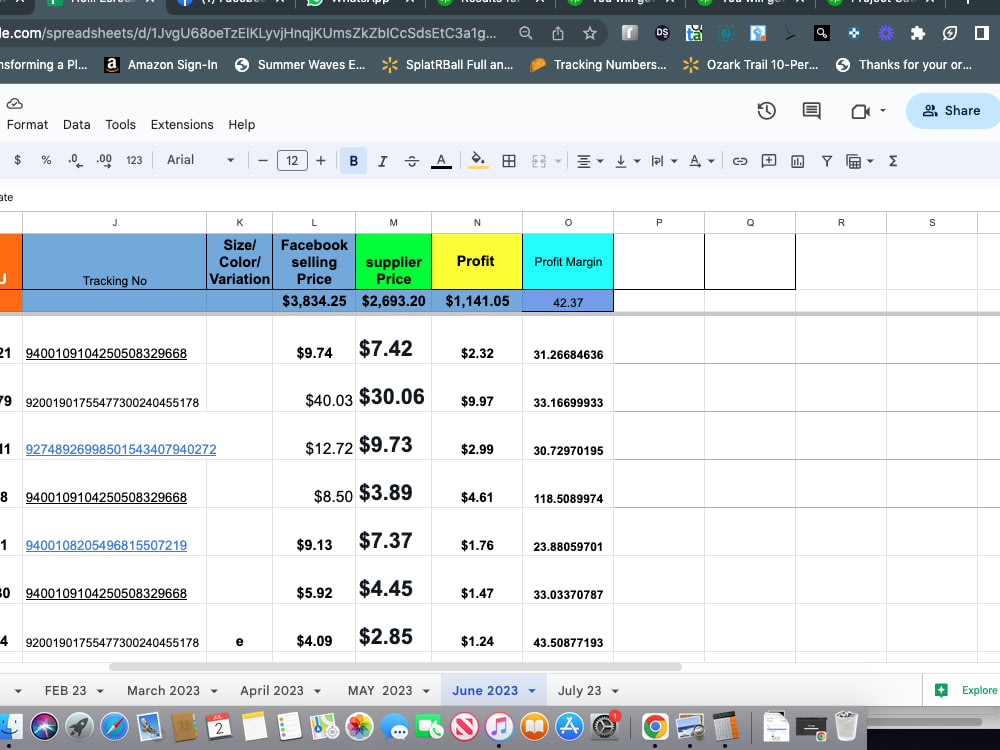Select total cell $1,141.05
Screen dimensions: 1000x750
click(x=477, y=301)
